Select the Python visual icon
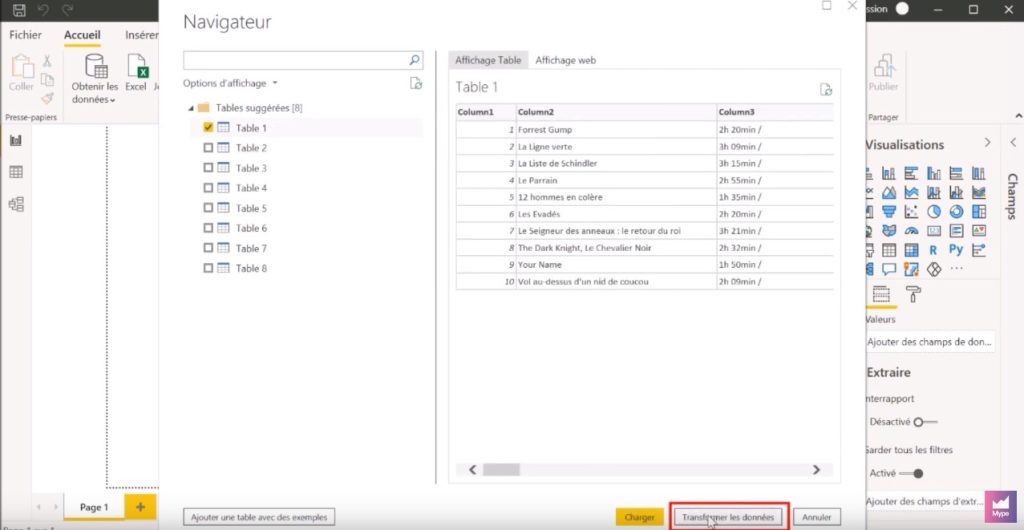This screenshot has width=1024, height=530. (x=956, y=250)
